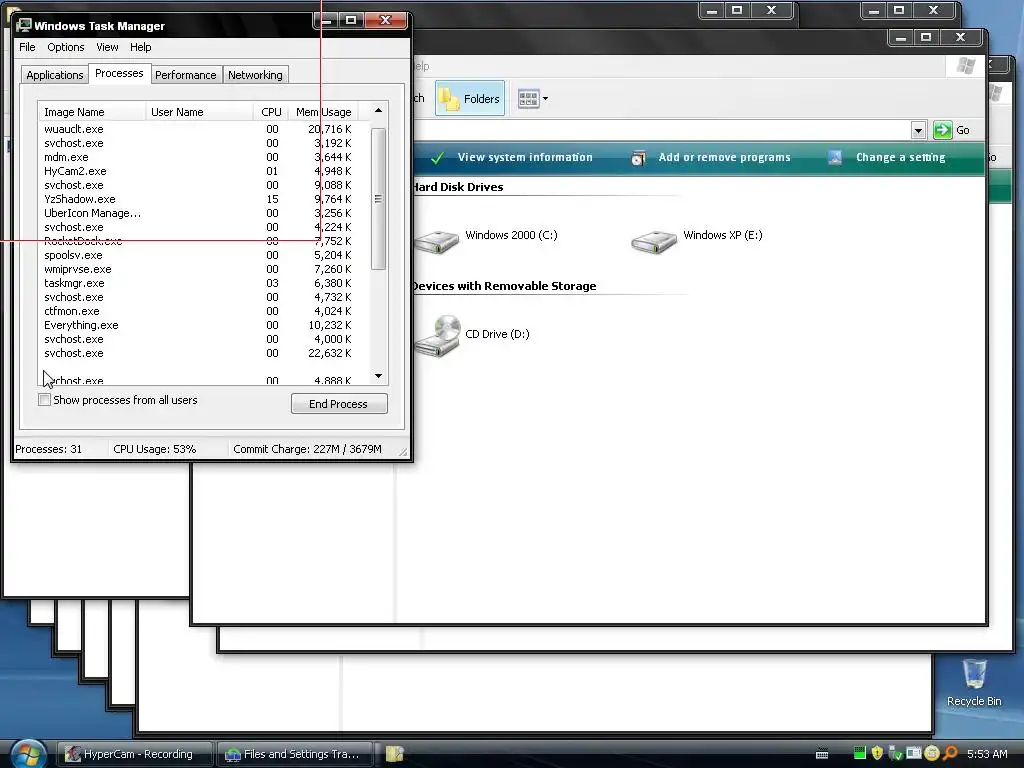
Task: Select the mdm.exe process row
Action: click(x=204, y=157)
